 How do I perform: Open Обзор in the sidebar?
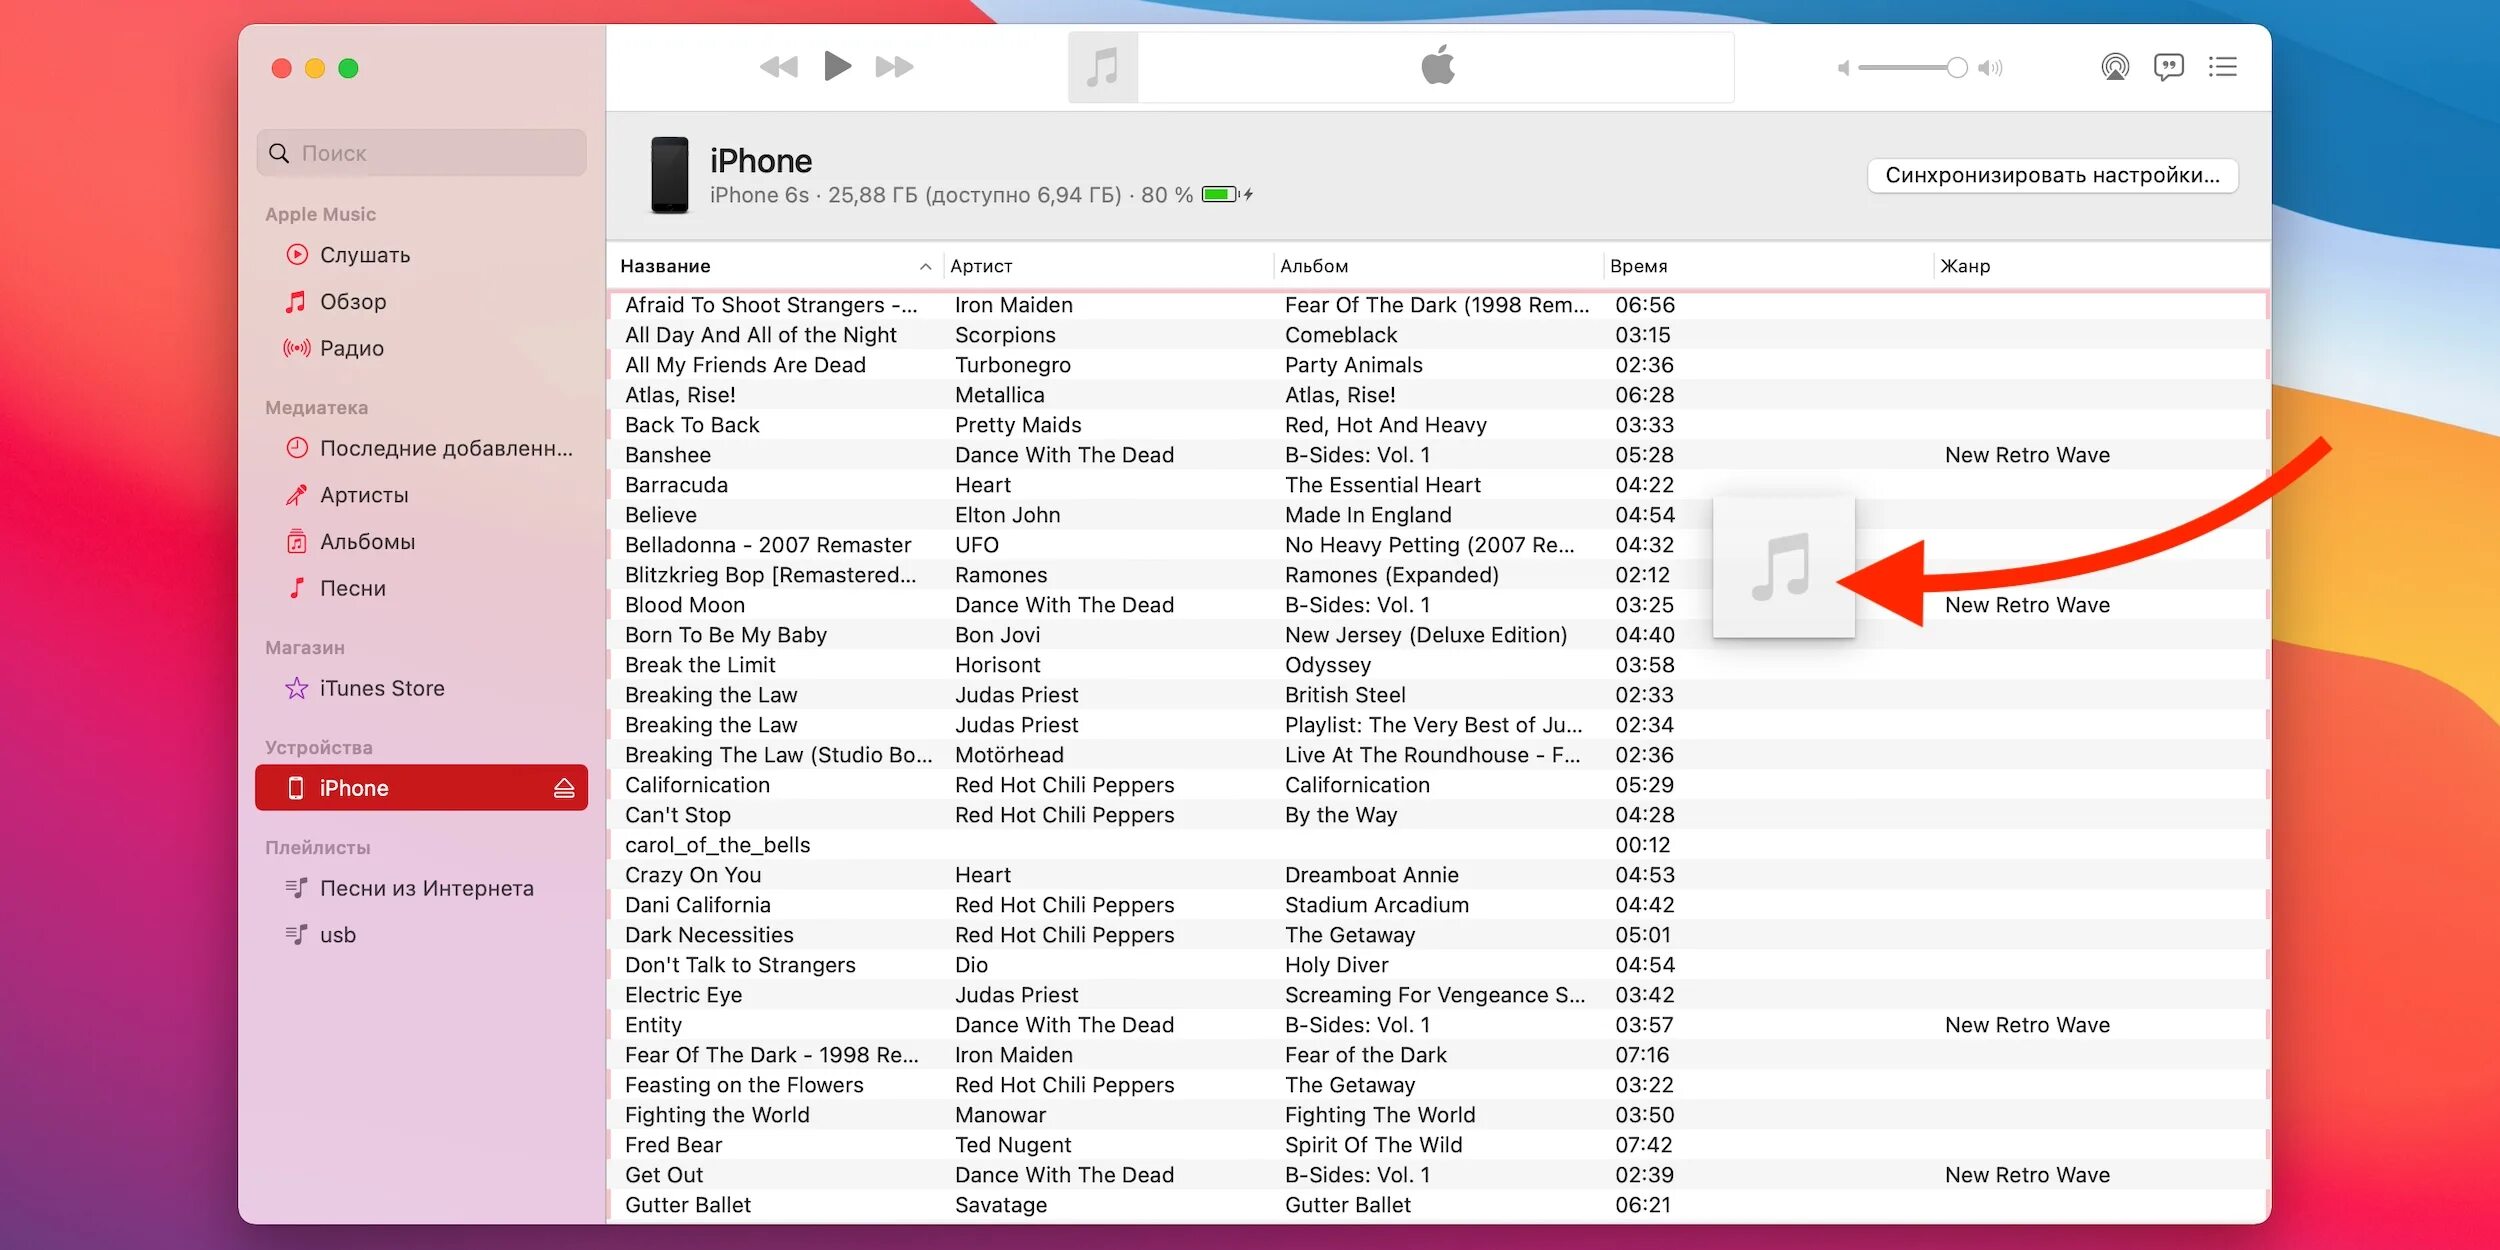353,302
